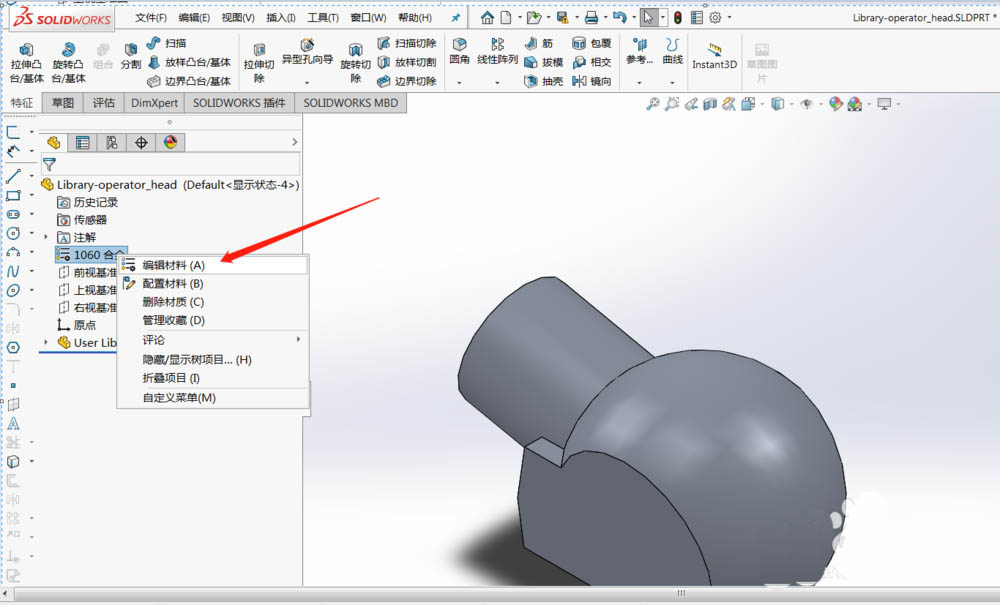Image resolution: width=1000 pixels, height=605 pixels.
Task: Open the 曲线 curves tool
Action: (x=672, y=52)
